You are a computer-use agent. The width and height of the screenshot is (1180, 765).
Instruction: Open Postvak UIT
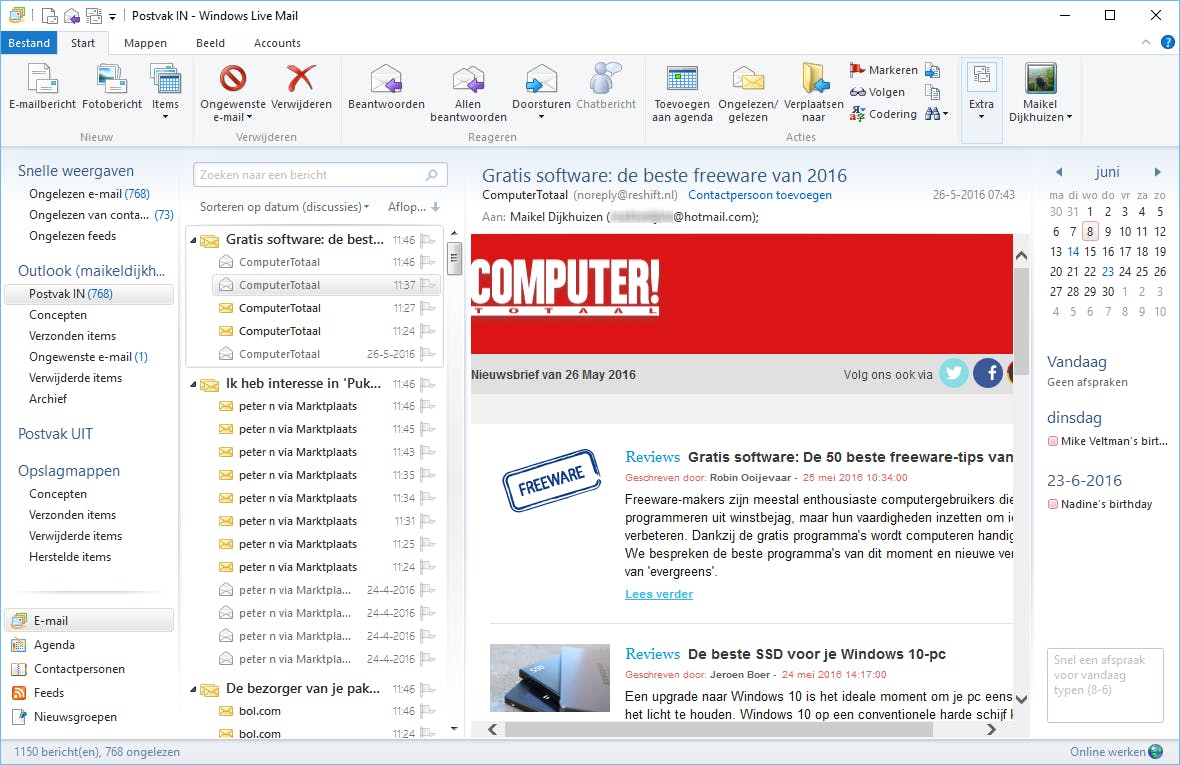(55, 433)
